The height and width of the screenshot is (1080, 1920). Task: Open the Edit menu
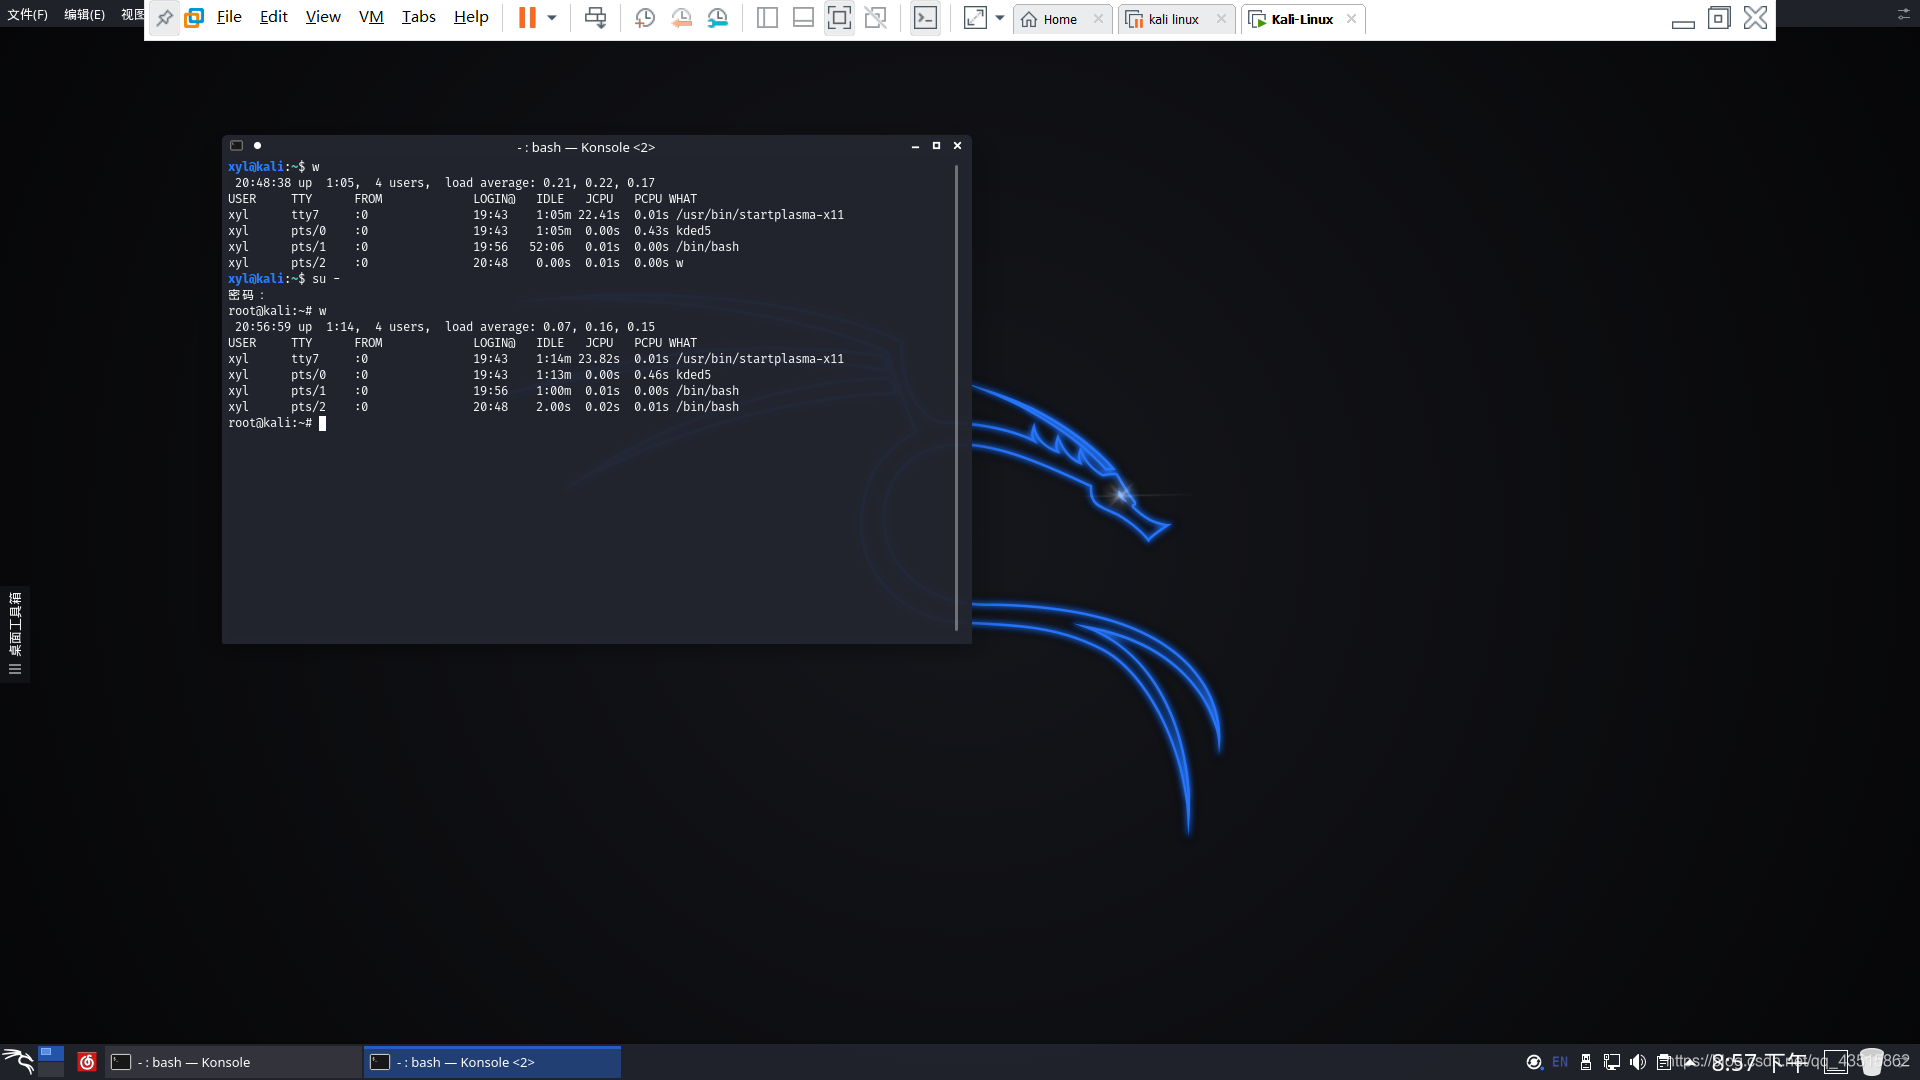pos(273,17)
